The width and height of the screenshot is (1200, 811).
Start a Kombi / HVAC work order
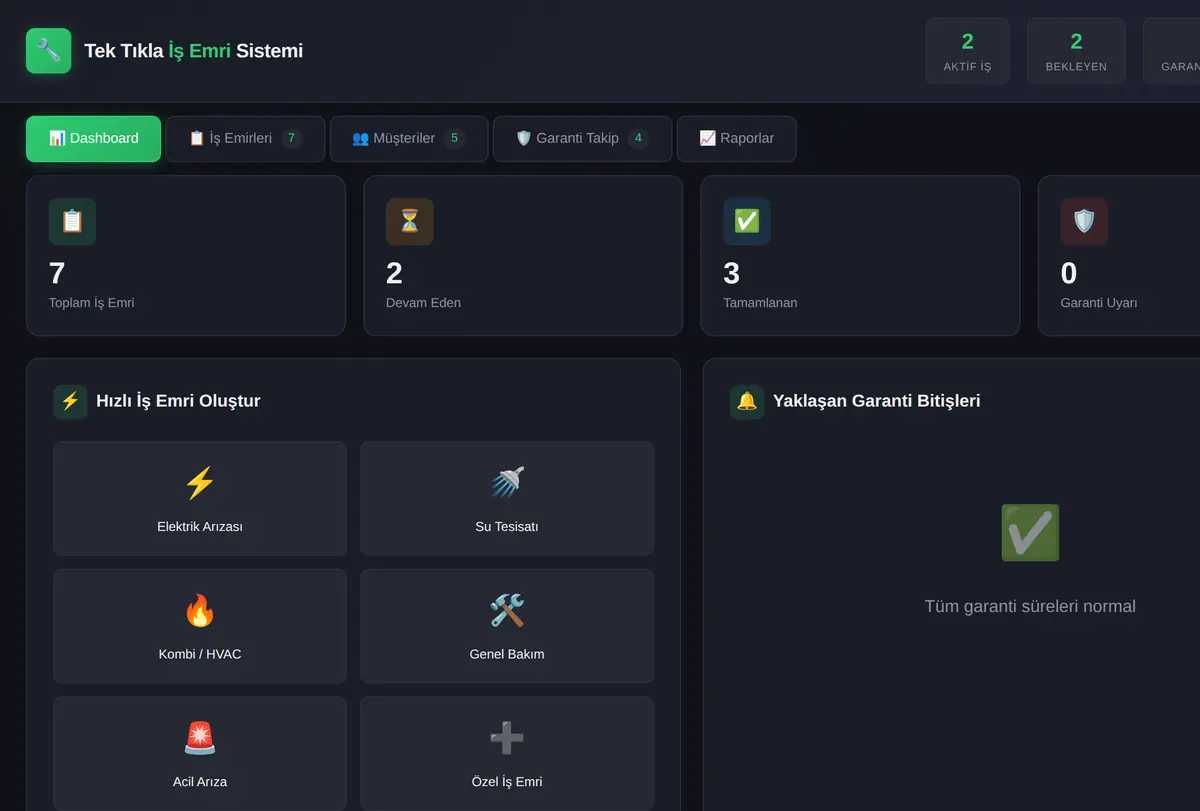click(x=200, y=626)
